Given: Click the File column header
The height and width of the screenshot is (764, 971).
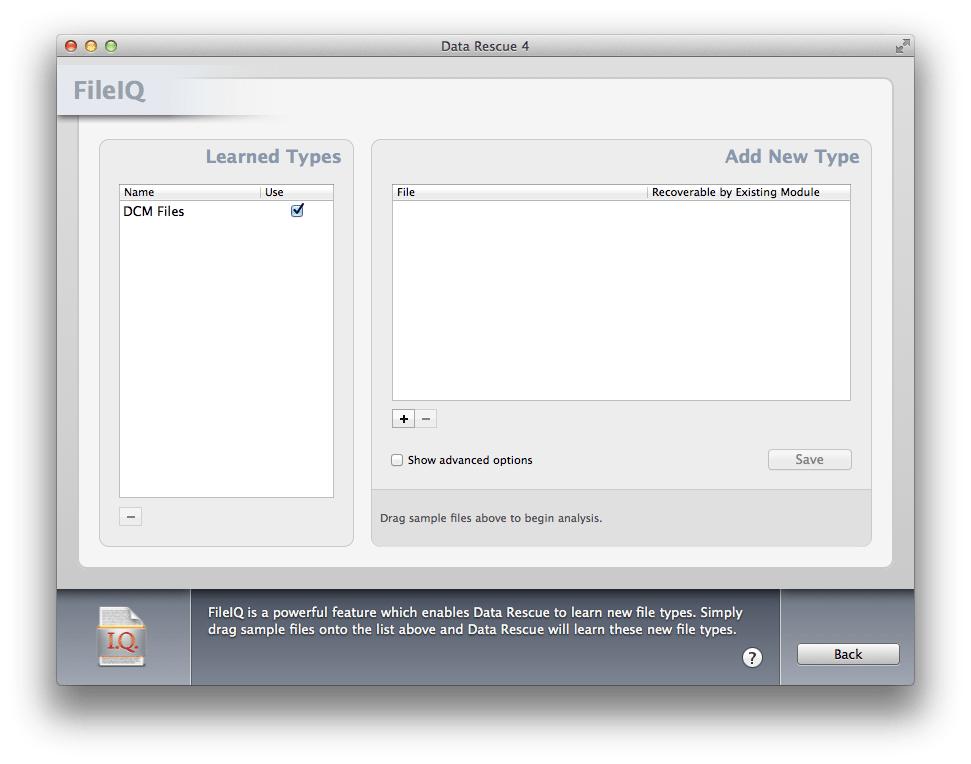Looking at the screenshot, I should coord(405,192).
